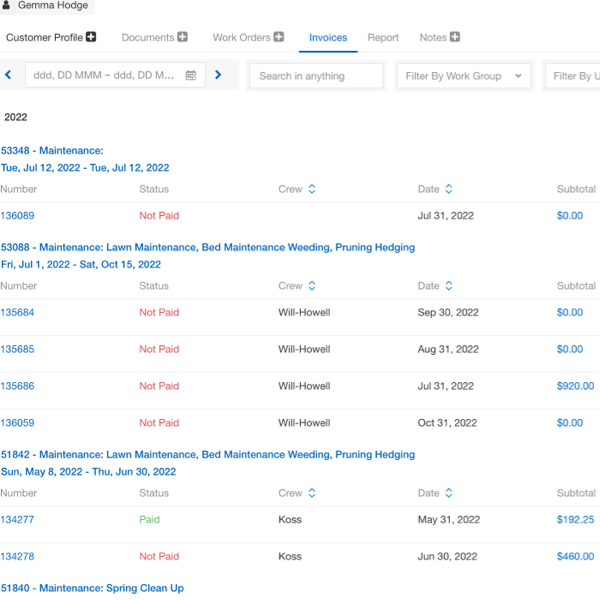Sort by Date in work order 53088 table
Viewport: 600px width, 600px height.
[449, 286]
